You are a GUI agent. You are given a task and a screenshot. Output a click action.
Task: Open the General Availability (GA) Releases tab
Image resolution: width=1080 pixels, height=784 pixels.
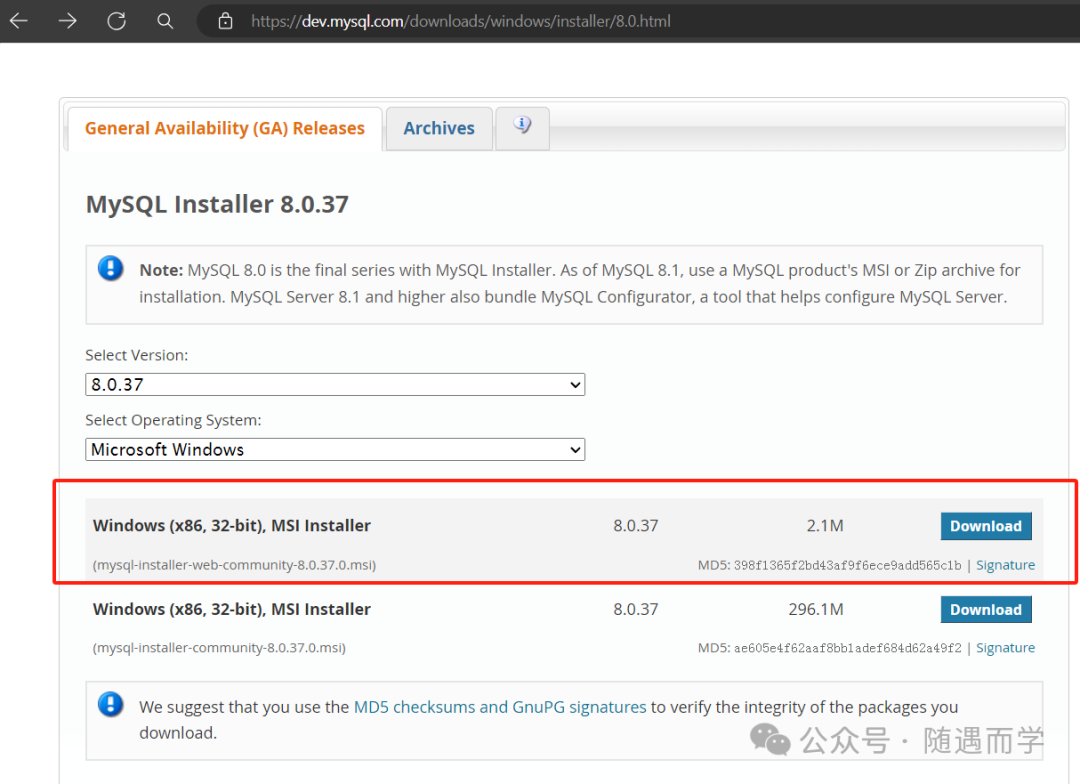225,128
